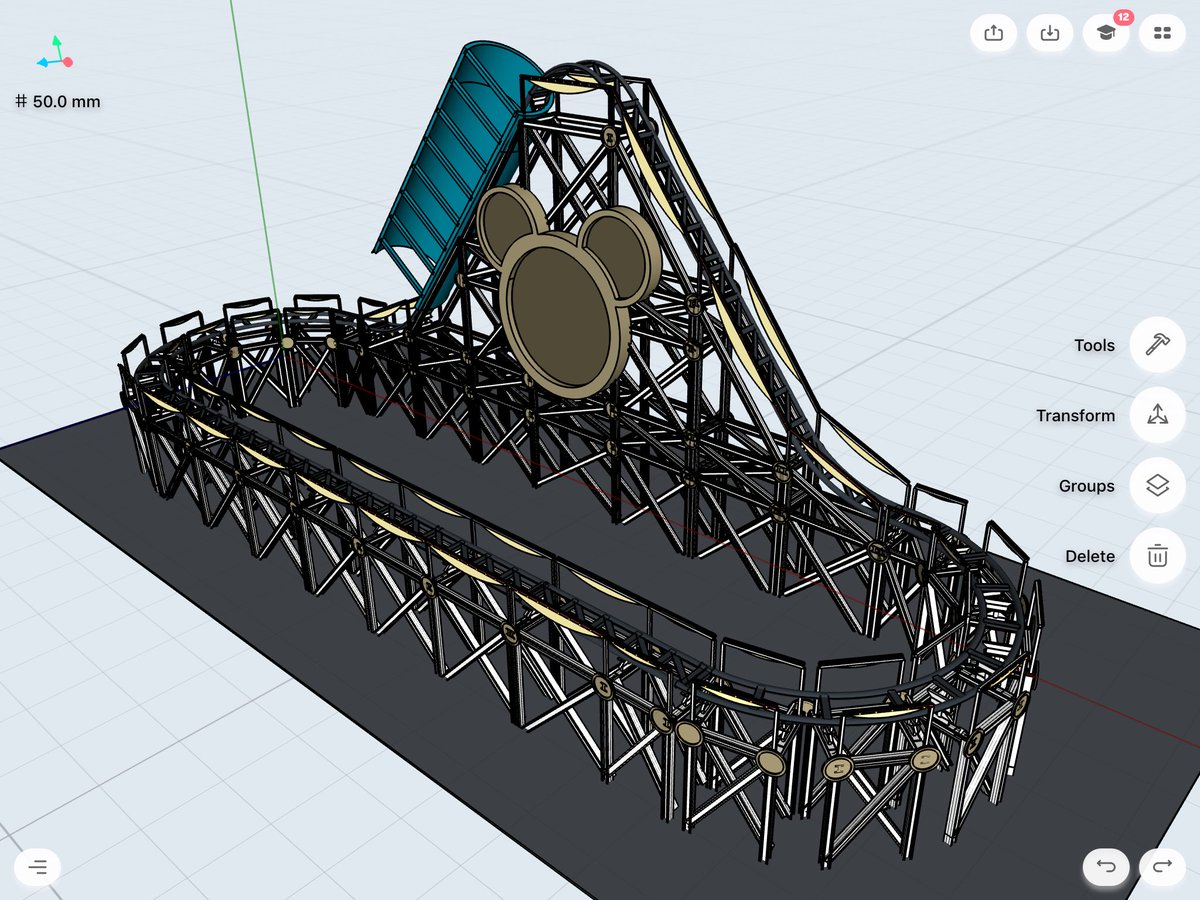Screen dimensions: 1200x900
Task: Click the Transform label
Action: 1075,415
